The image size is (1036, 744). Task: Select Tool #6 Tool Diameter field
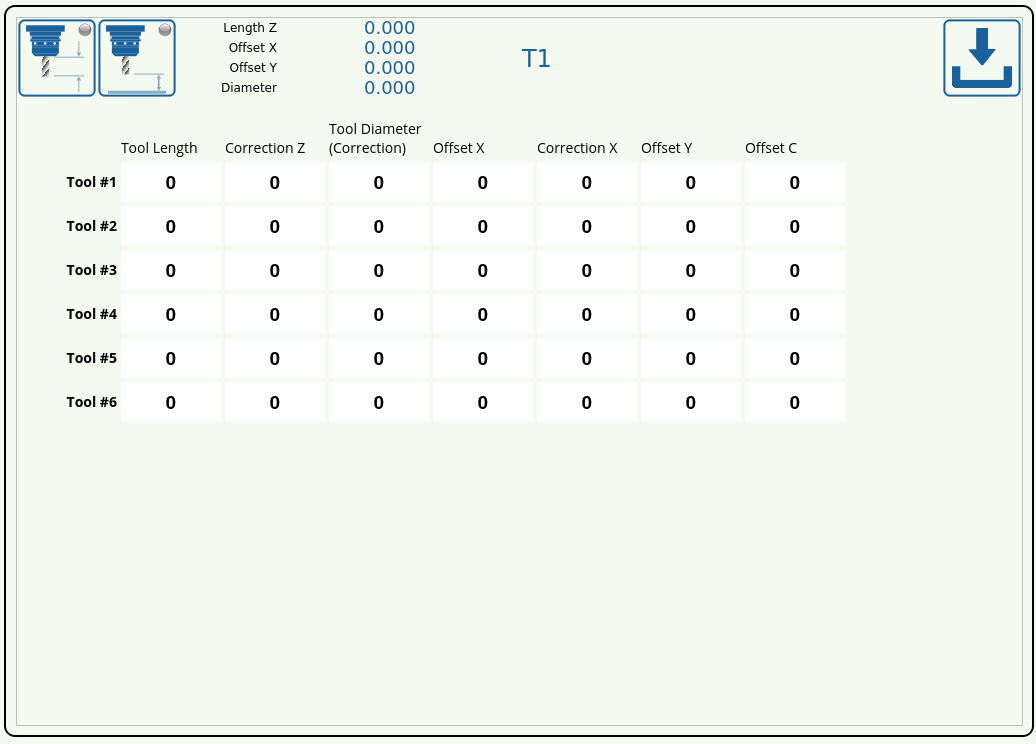(x=379, y=402)
